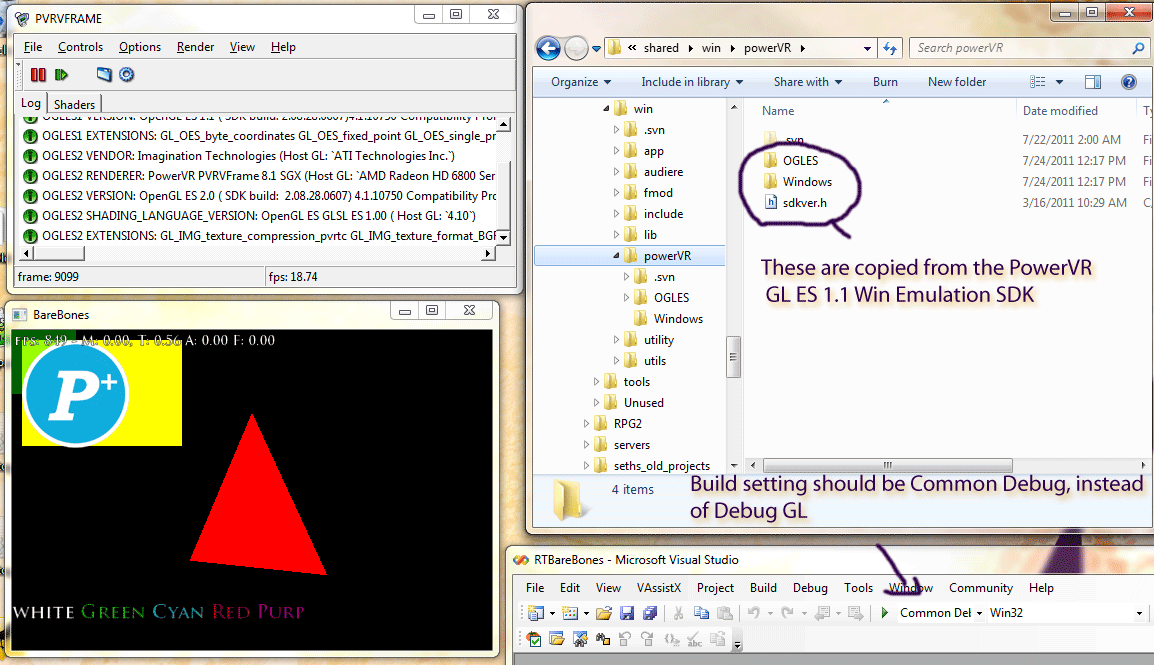This screenshot has height=665, width=1154.
Task: Click the New folder button
Action: 956,82
